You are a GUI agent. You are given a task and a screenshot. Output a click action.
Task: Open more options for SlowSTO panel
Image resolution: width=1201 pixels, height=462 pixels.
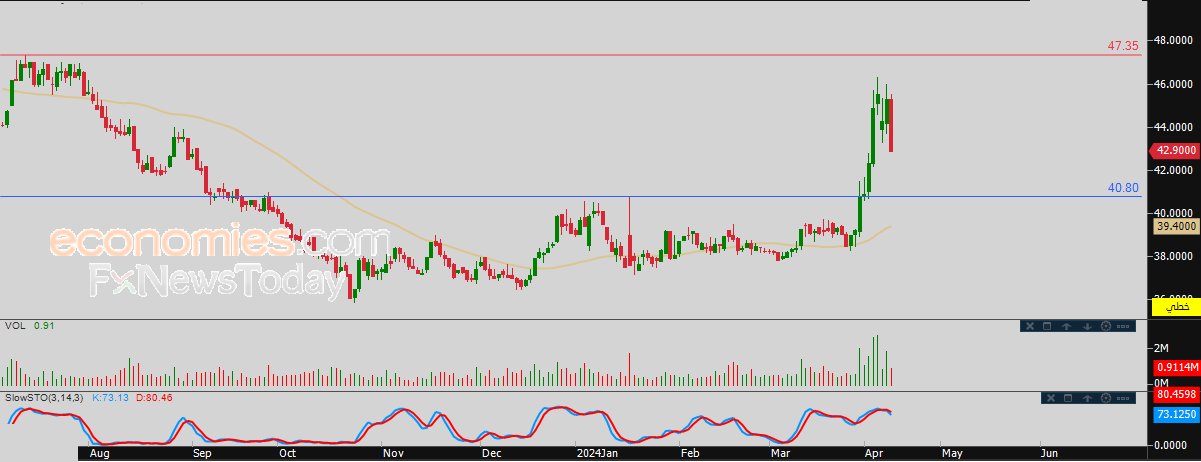[1123, 398]
